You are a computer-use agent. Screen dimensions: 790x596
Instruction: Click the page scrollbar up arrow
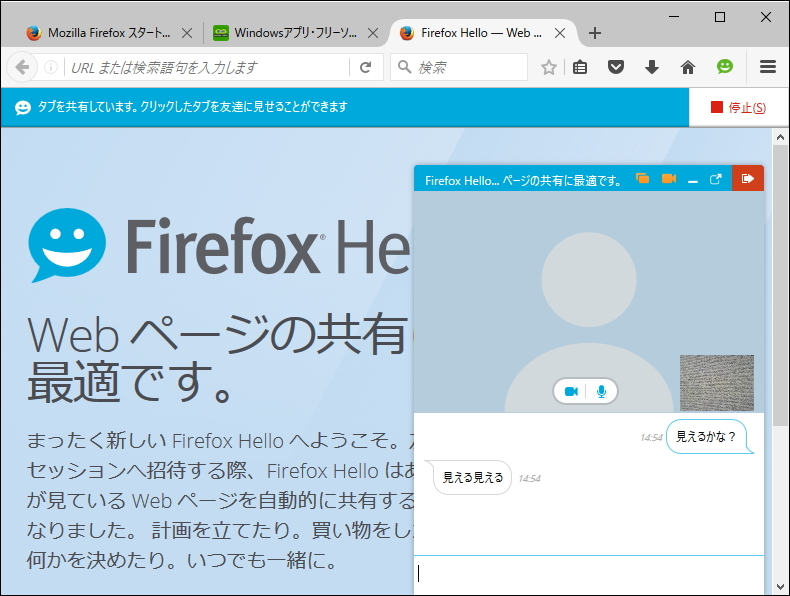point(780,137)
